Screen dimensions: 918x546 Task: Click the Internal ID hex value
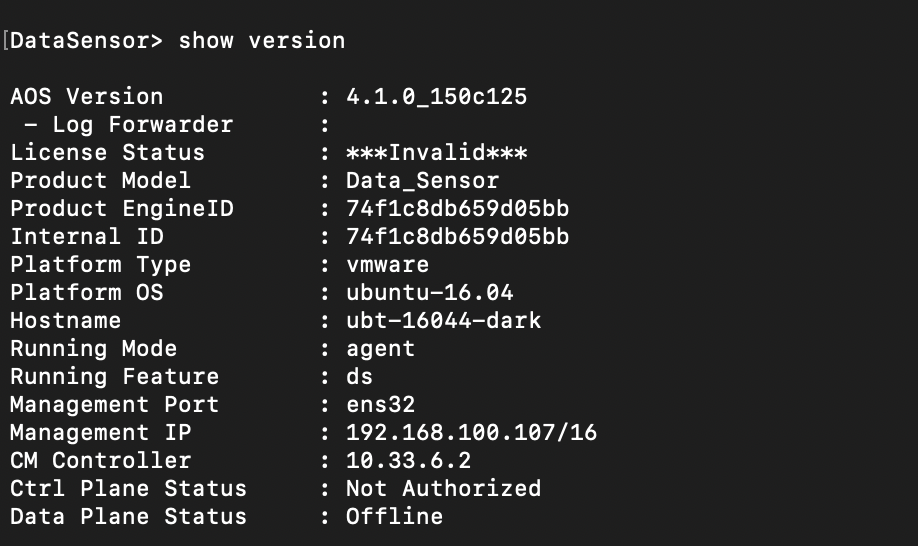[x=457, y=237]
